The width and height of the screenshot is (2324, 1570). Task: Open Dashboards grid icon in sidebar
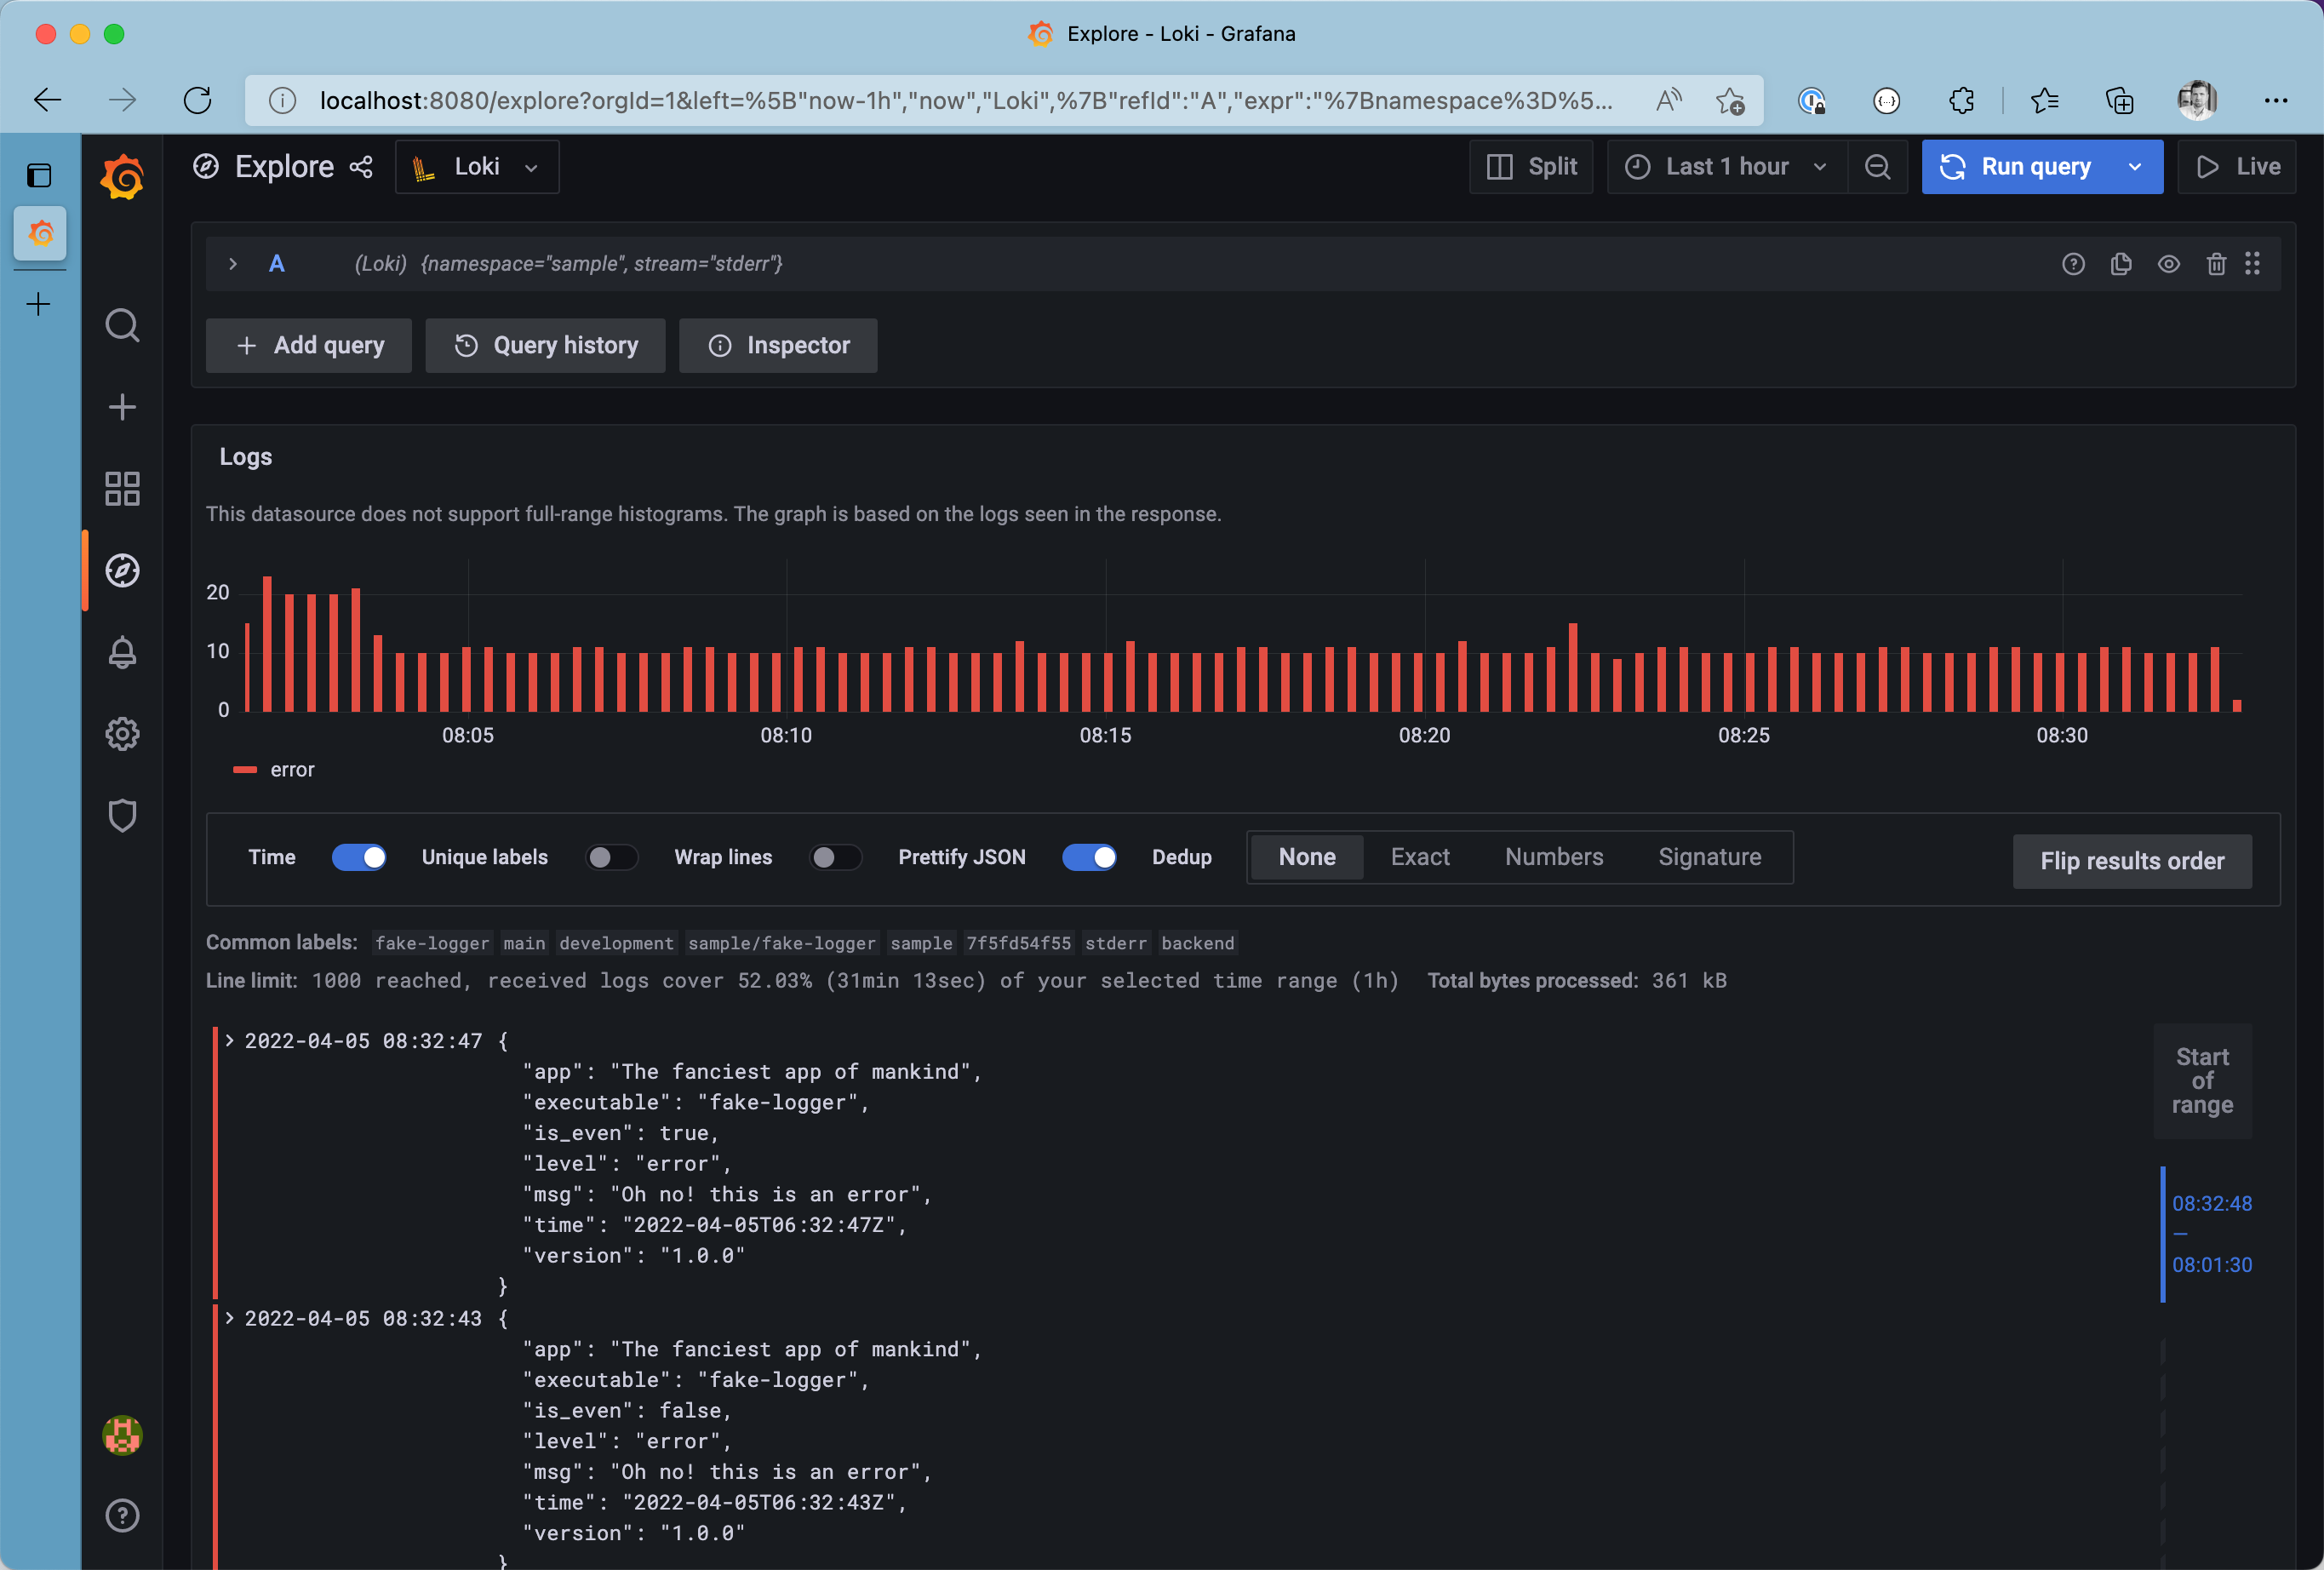(x=122, y=489)
